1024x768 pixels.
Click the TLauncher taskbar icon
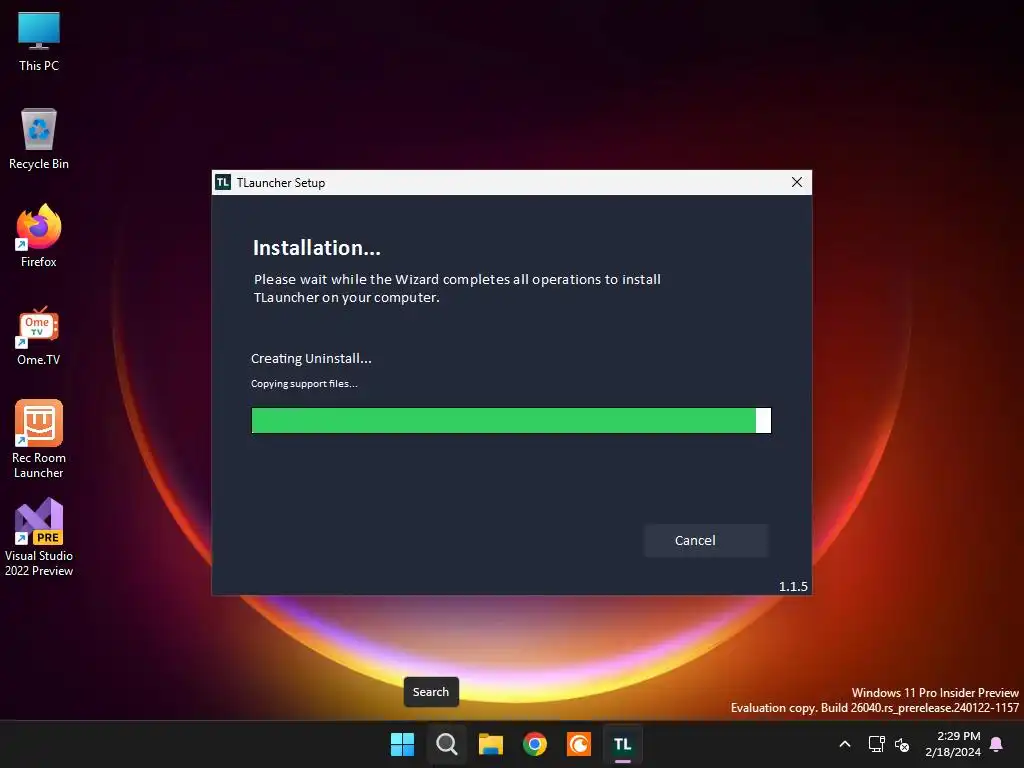tap(622, 744)
